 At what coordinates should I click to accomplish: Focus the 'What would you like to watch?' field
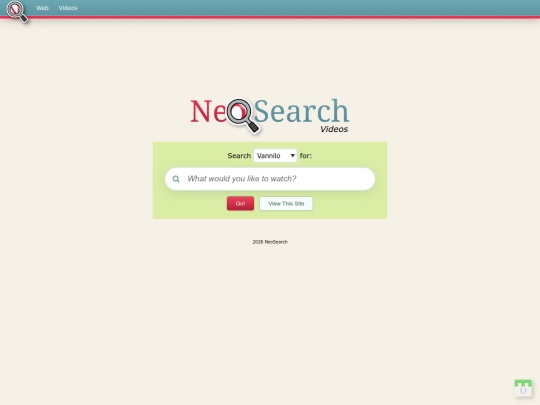coord(270,179)
